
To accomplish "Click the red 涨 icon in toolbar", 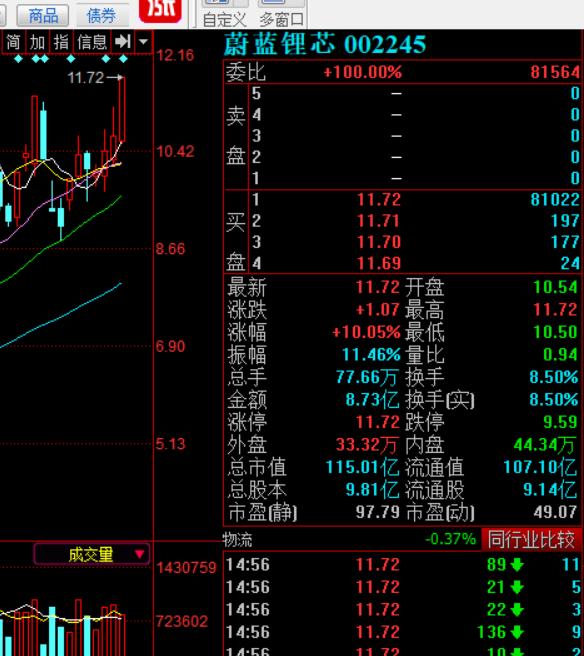I will [x=160, y=10].
